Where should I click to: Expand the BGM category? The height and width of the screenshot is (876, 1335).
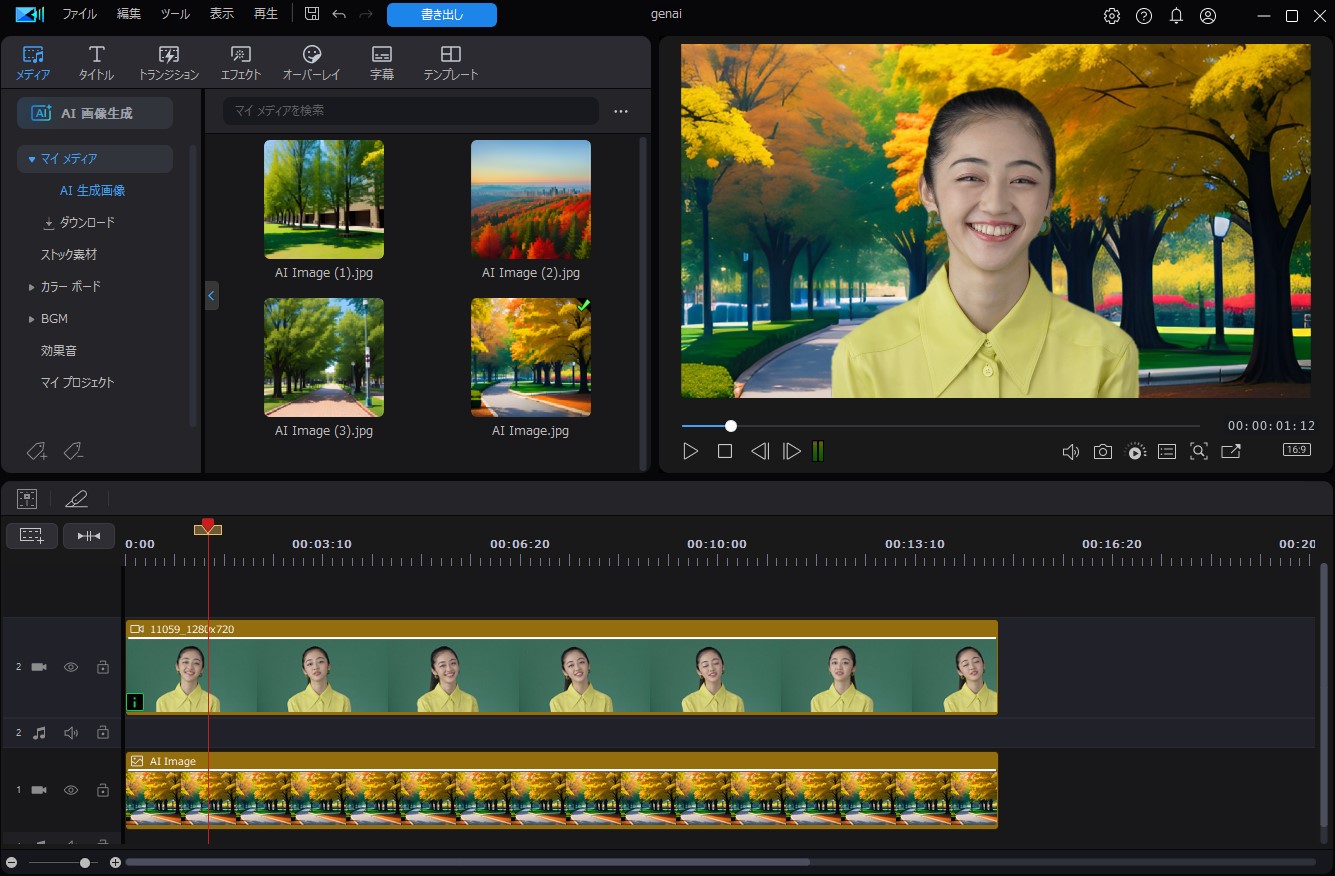[x=32, y=319]
